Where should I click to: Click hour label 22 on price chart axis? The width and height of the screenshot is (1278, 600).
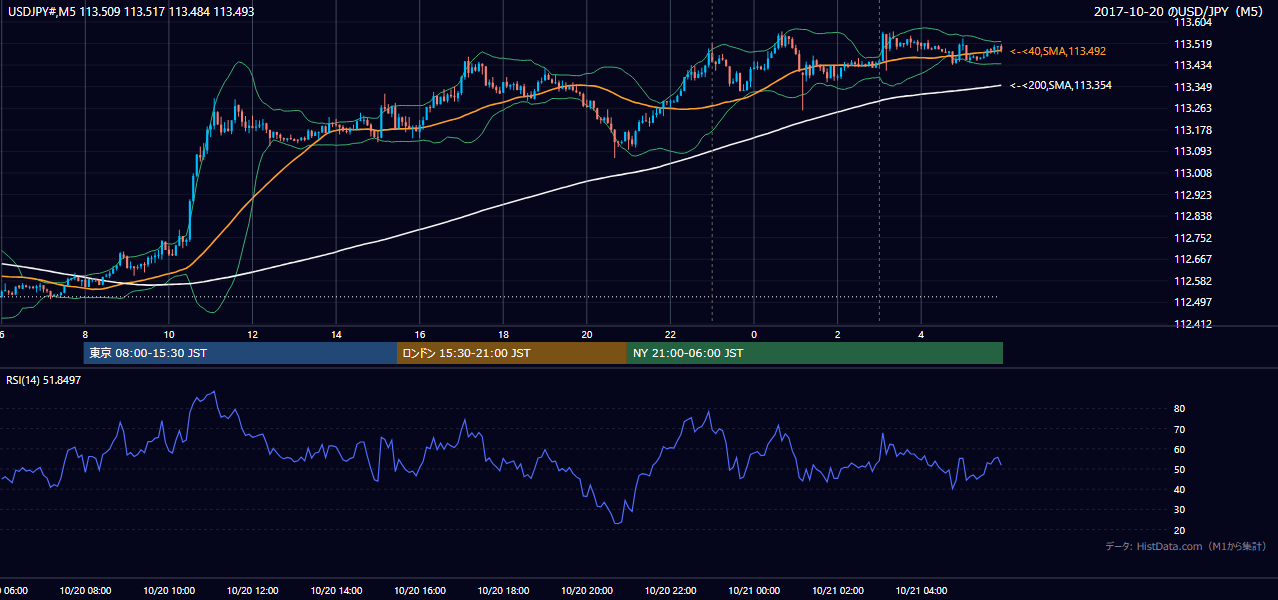(x=670, y=334)
